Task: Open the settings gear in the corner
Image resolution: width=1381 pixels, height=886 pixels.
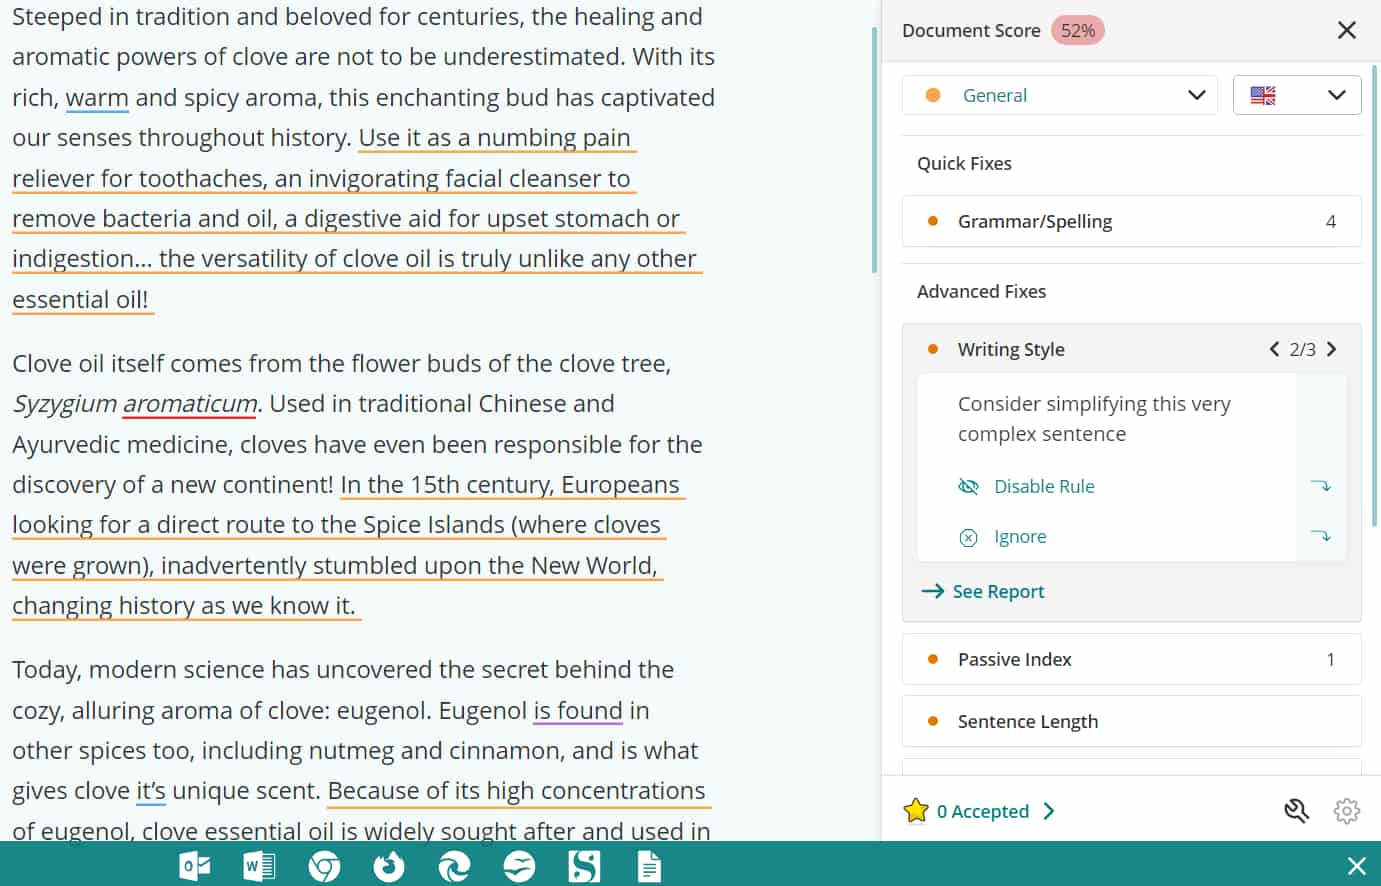Action: [1347, 811]
